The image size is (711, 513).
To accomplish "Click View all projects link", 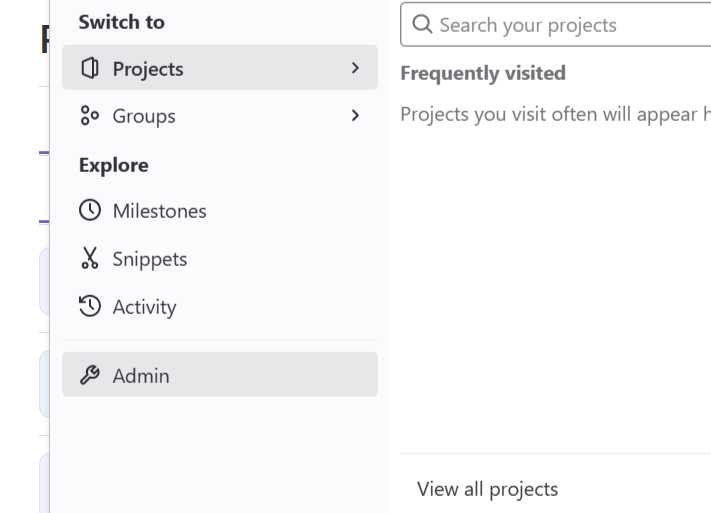I will [487, 489].
